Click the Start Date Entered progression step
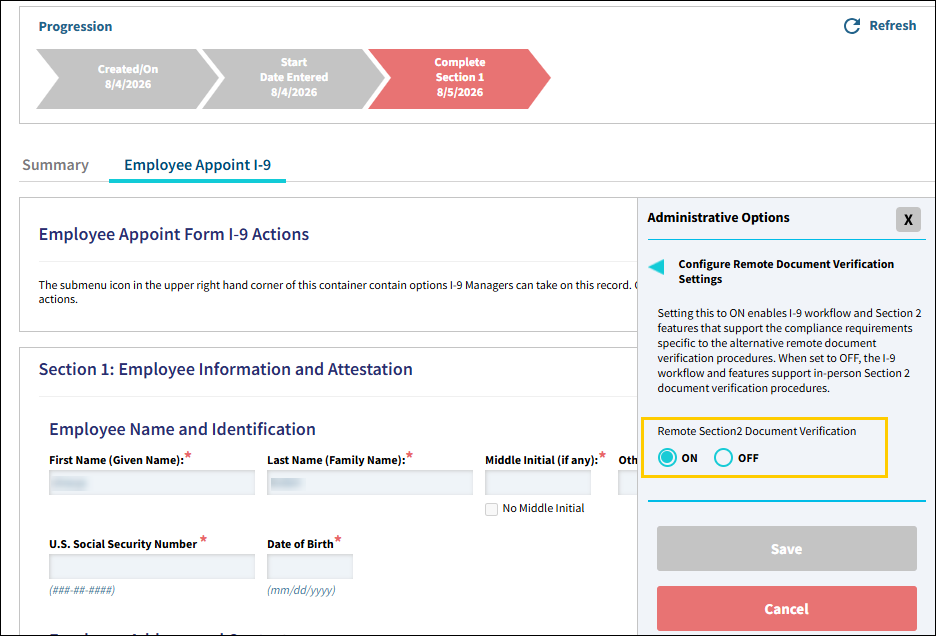Image resolution: width=936 pixels, height=636 pixels. [x=294, y=79]
